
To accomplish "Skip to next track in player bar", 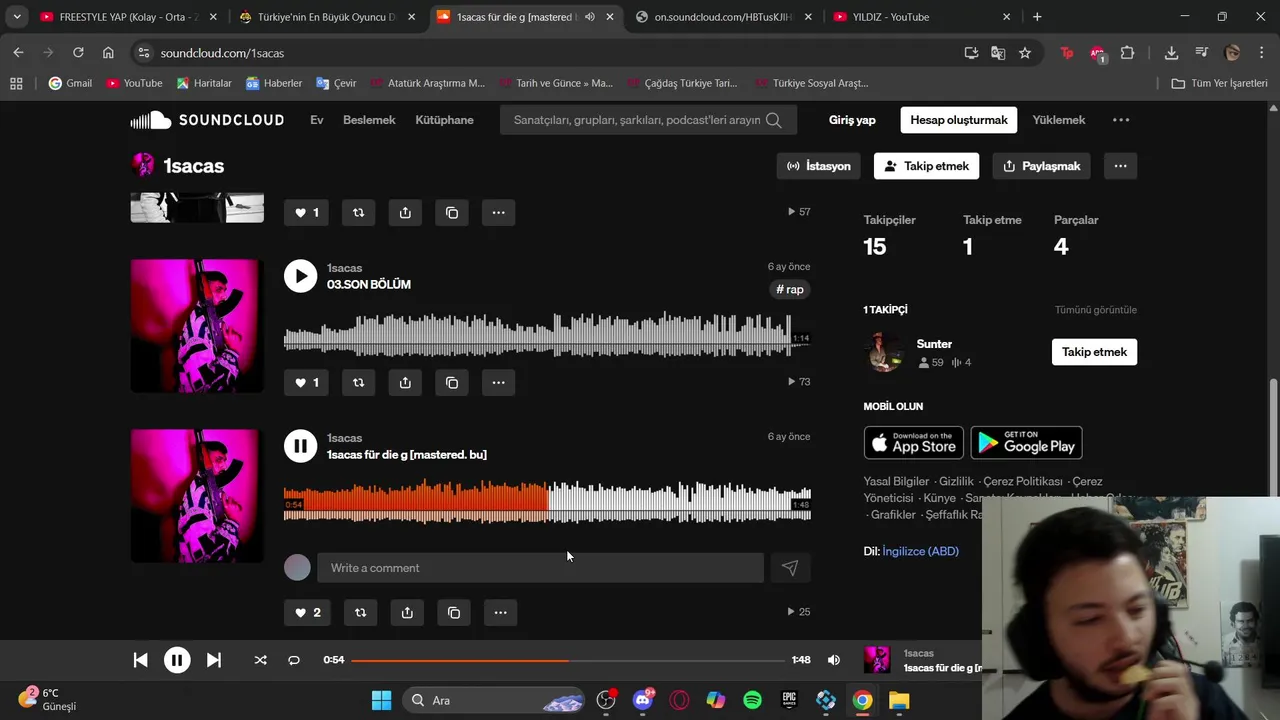I will [x=213, y=660].
